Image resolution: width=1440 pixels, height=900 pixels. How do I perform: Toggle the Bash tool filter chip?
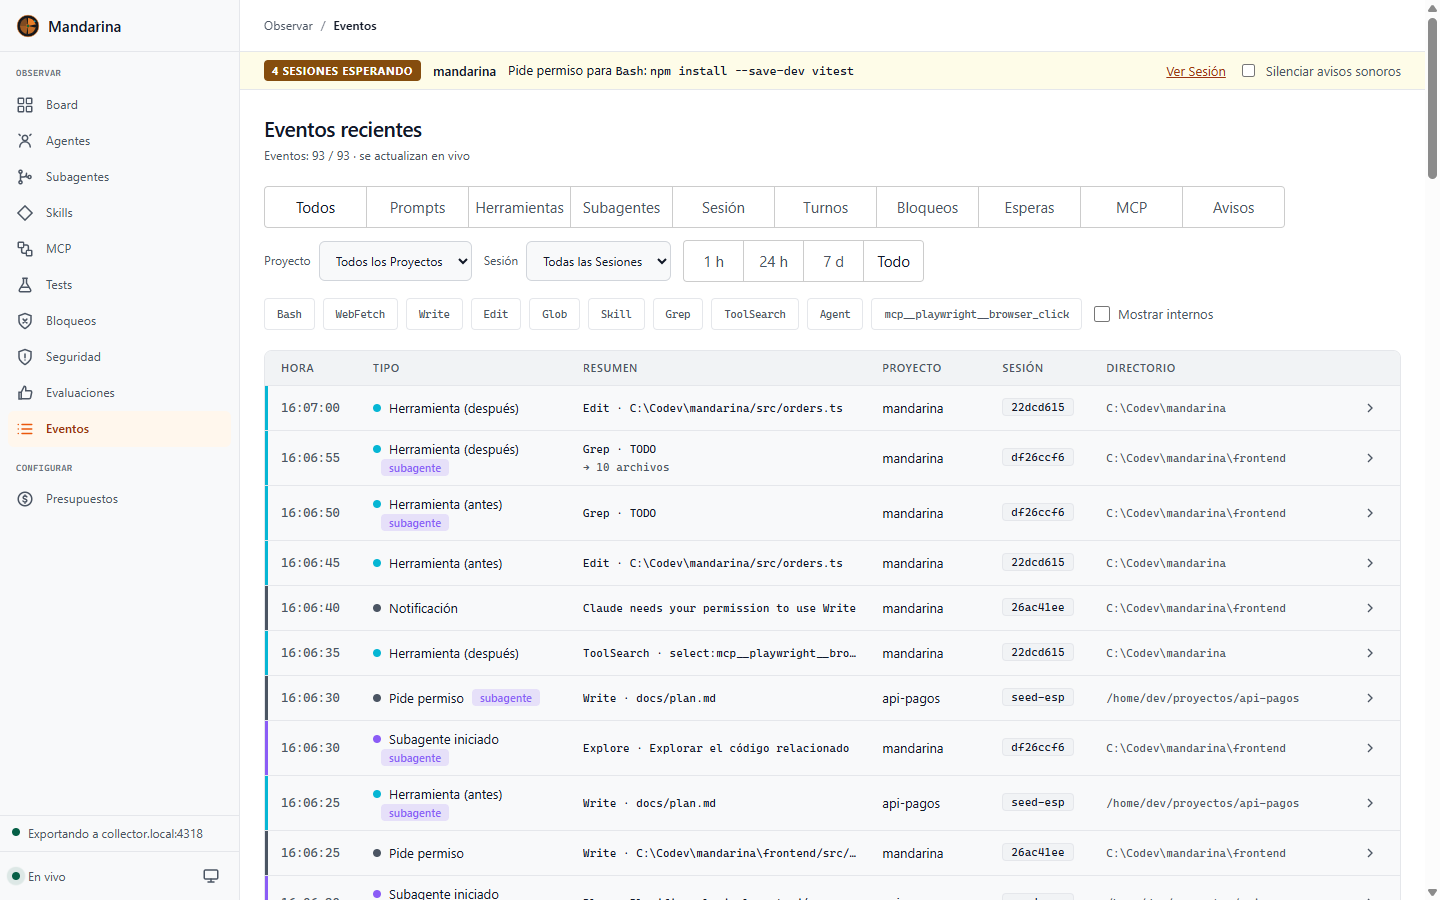289,314
